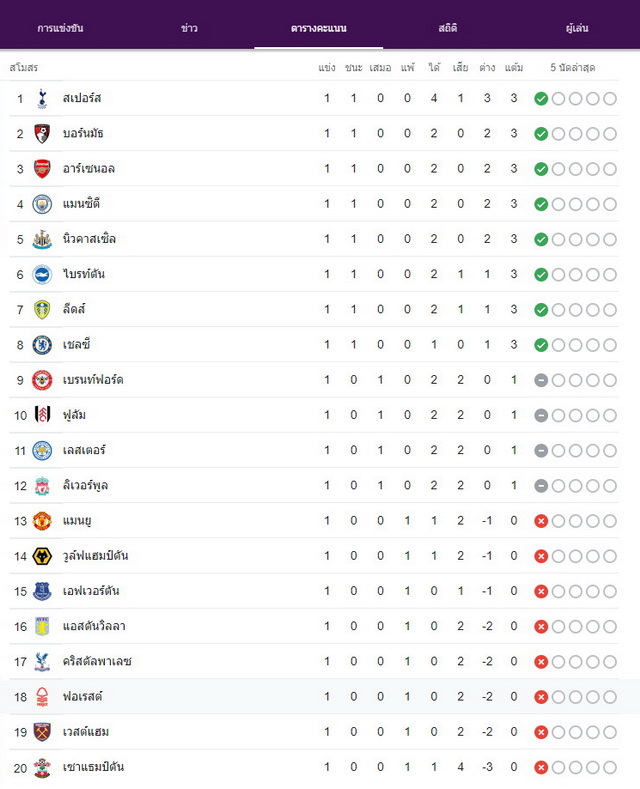The width and height of the screenshot is (640, 789).
Task: Open the ข่าว news tab
Action: pos(189,28)
